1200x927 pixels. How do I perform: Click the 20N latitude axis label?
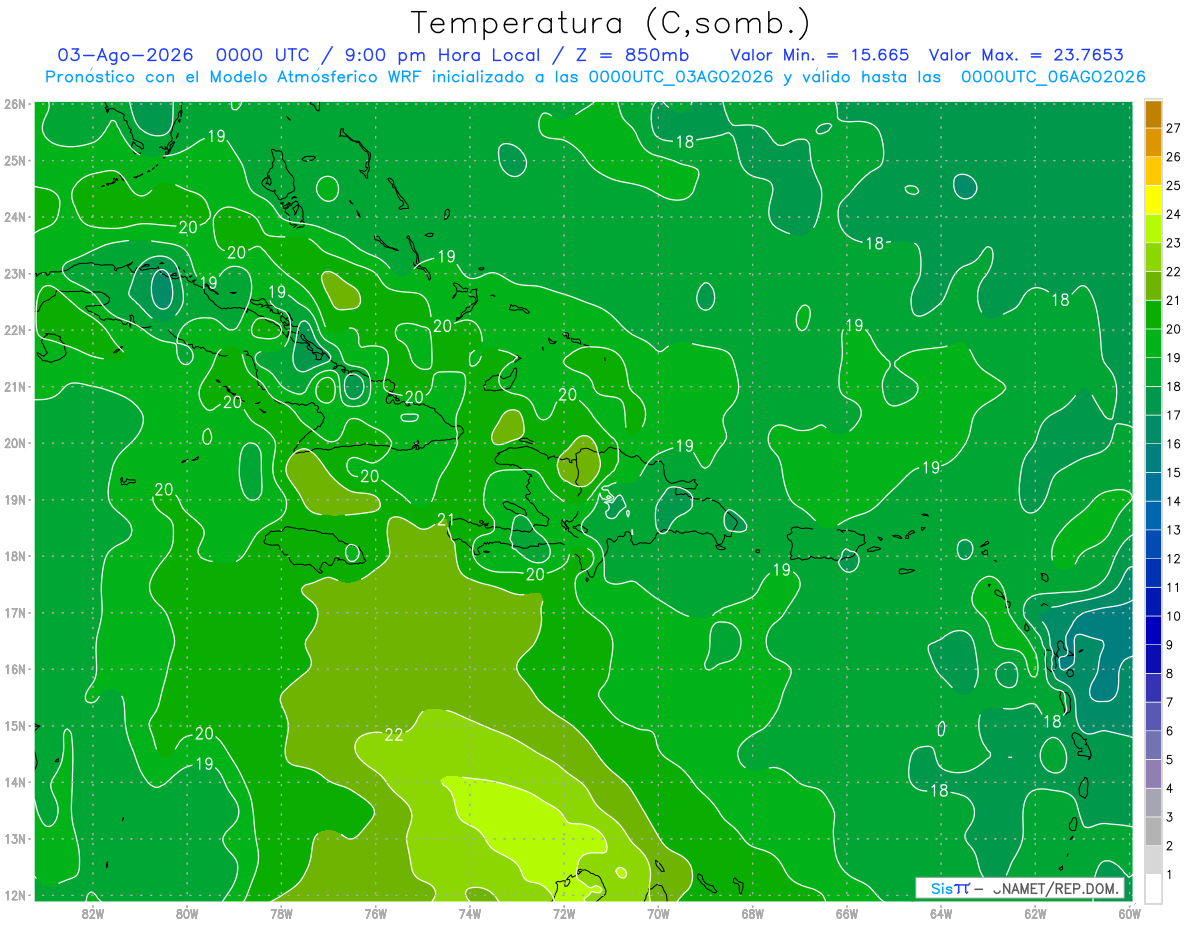(14, 443)
